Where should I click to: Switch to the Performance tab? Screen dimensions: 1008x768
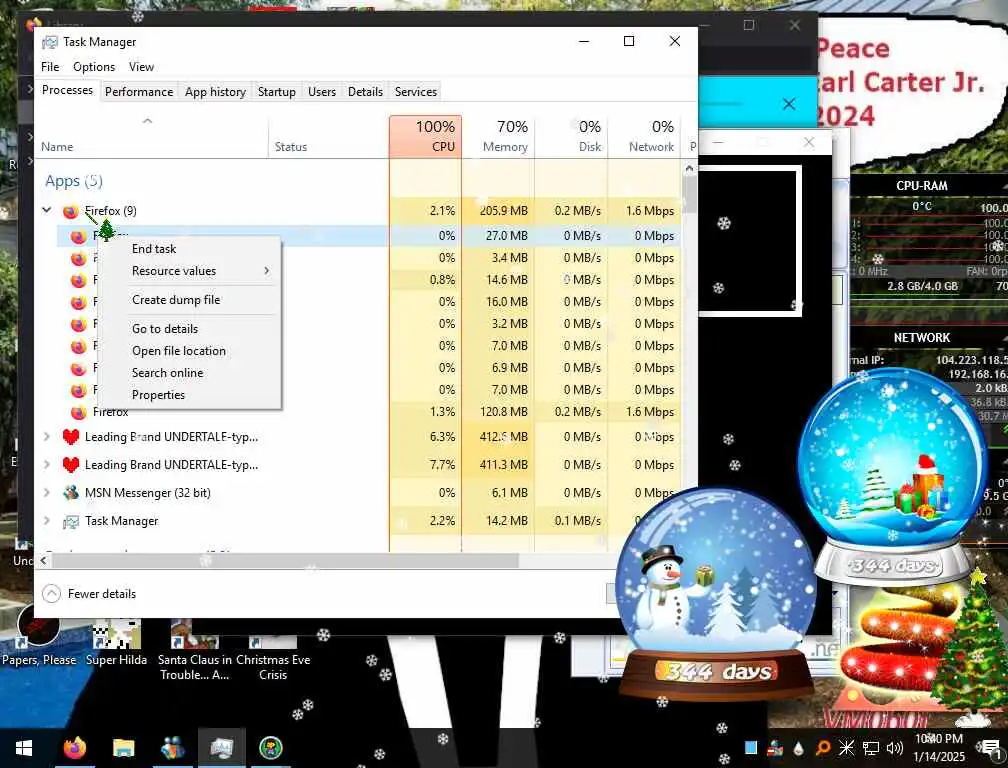point(139,92)
